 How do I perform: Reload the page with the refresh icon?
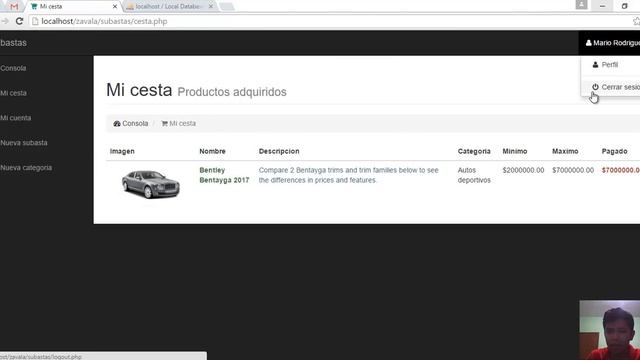[19, 21]
